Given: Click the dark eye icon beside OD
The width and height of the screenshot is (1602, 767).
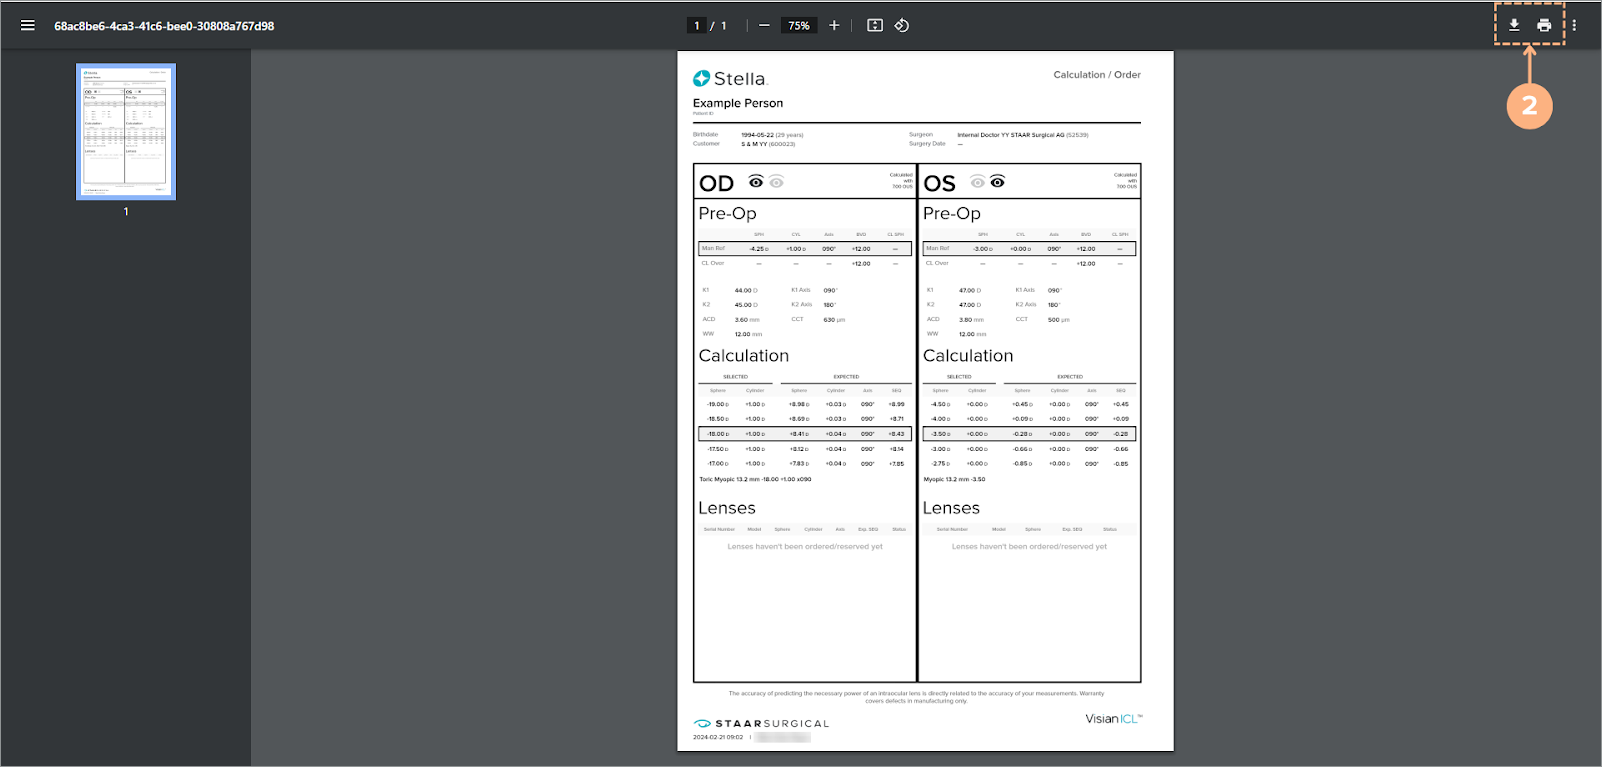Looking at the screenshot, I should coord(756,182).
